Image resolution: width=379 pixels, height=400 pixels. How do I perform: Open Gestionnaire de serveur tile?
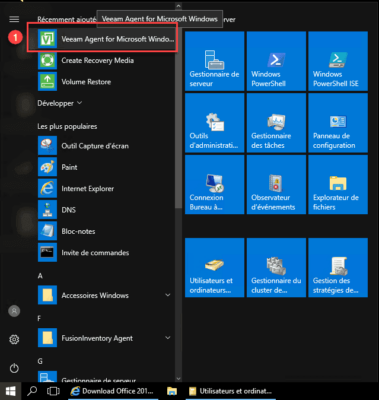(215, 61)
